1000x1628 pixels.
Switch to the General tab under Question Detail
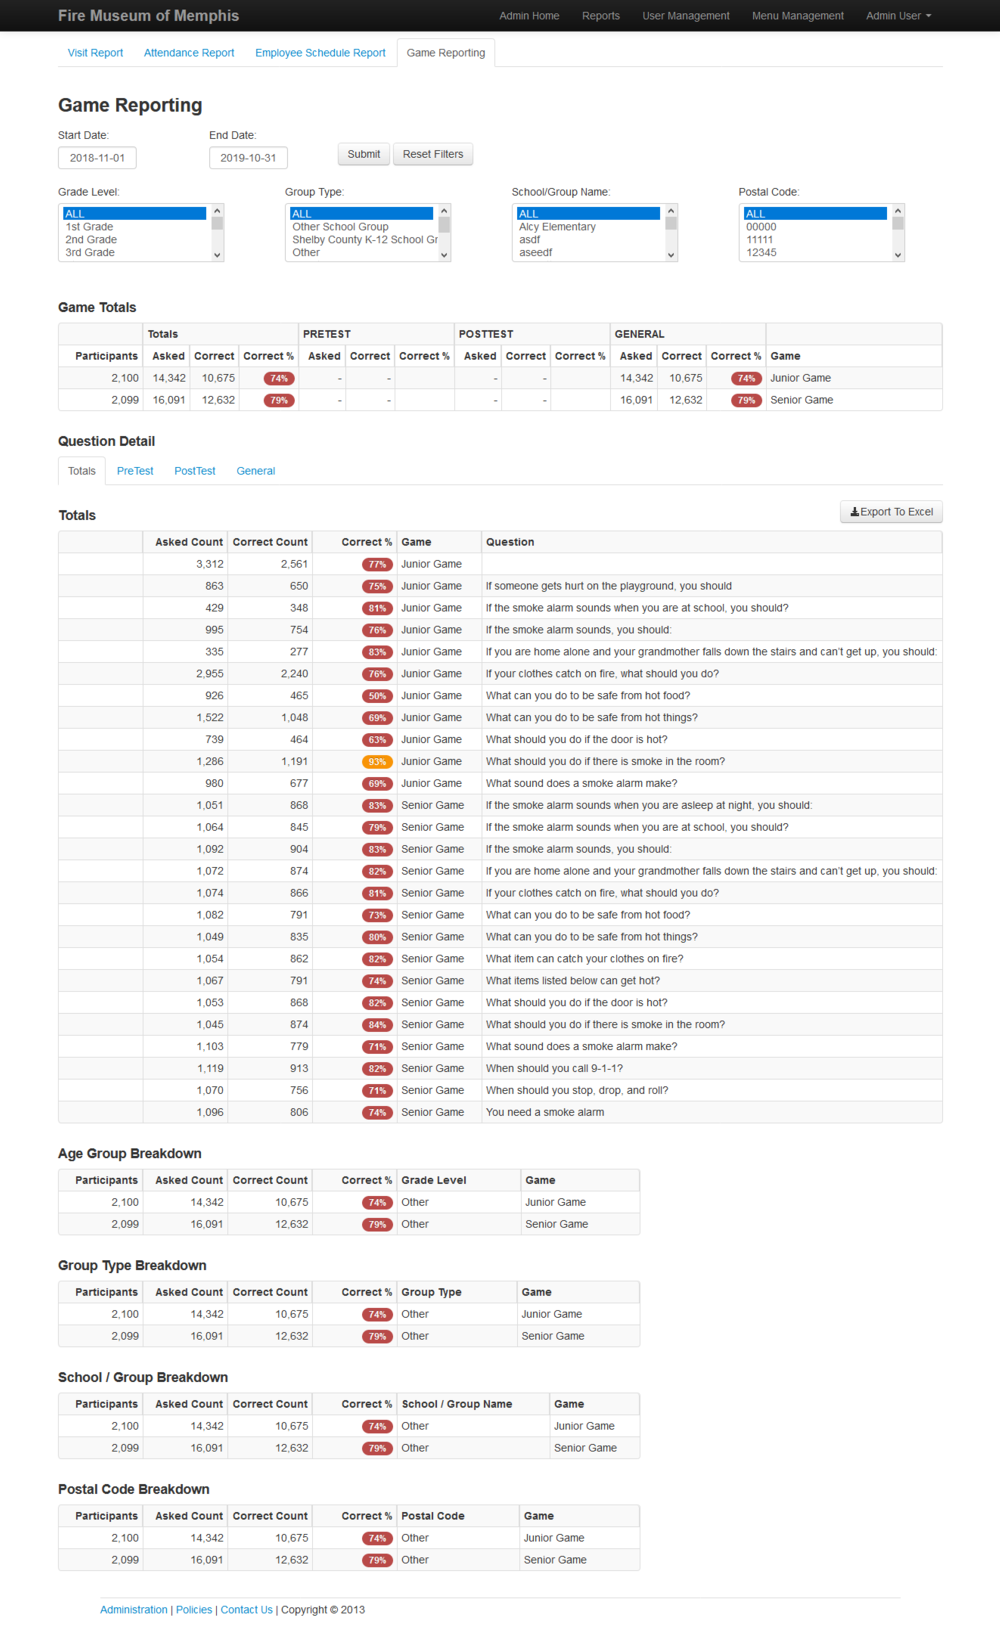click(256, 471)
